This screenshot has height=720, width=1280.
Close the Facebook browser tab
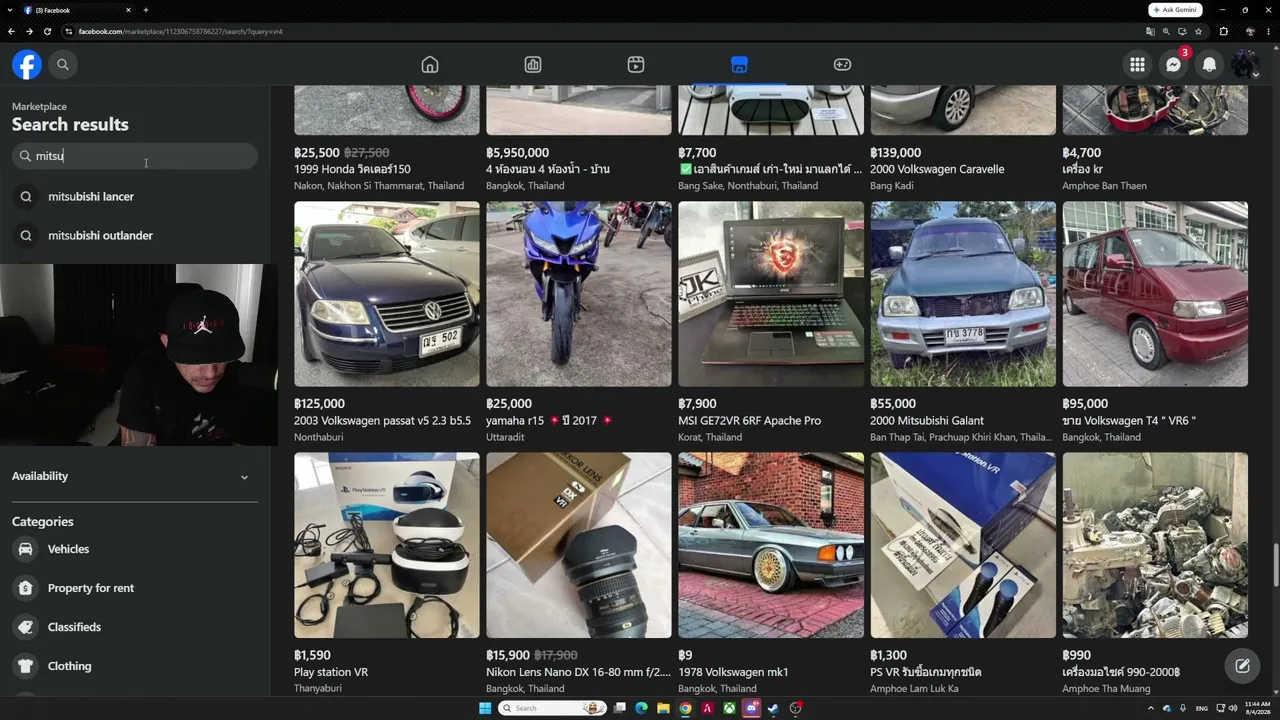128,10
